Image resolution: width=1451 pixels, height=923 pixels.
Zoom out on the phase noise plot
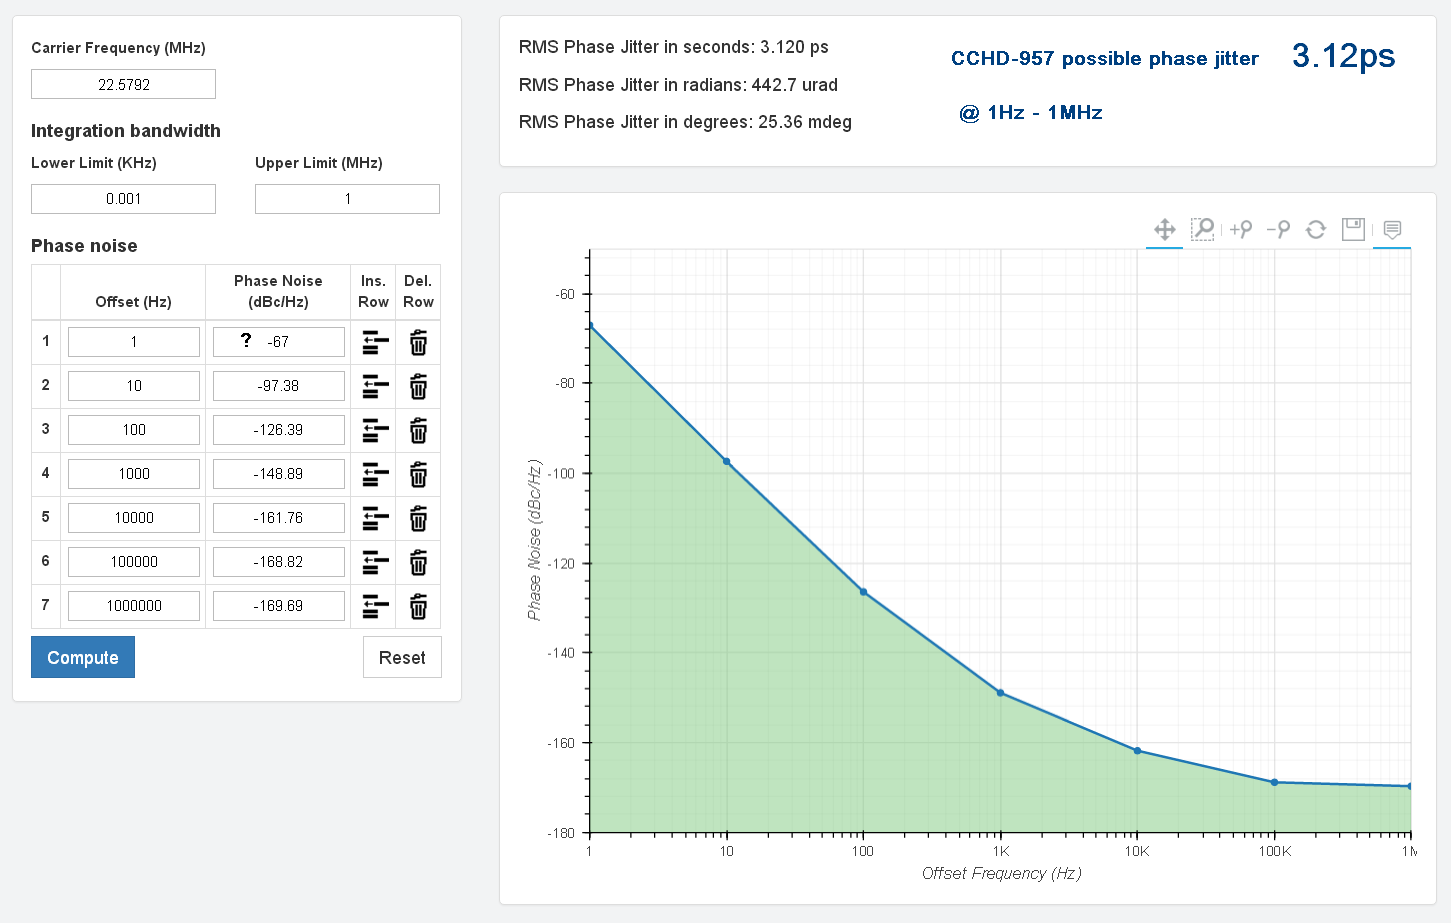(1278, 230)
